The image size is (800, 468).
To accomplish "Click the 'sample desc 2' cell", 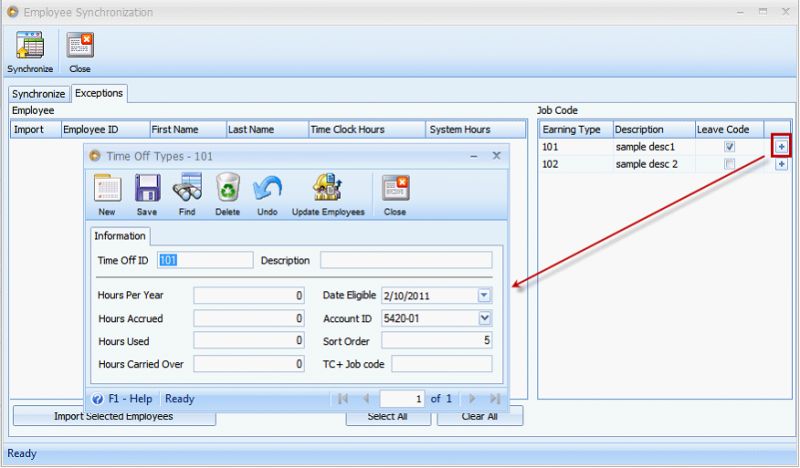I will tap(654, 164).
